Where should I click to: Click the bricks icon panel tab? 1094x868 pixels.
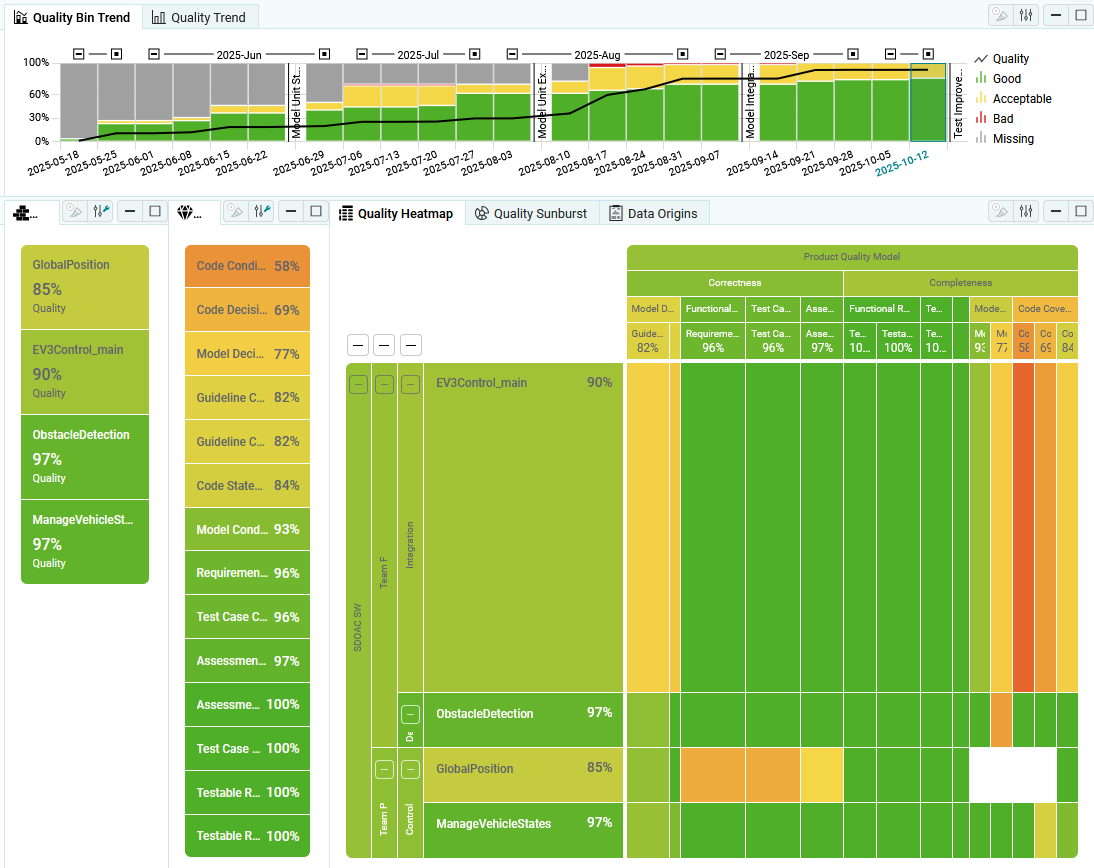(x=22, y=211)
